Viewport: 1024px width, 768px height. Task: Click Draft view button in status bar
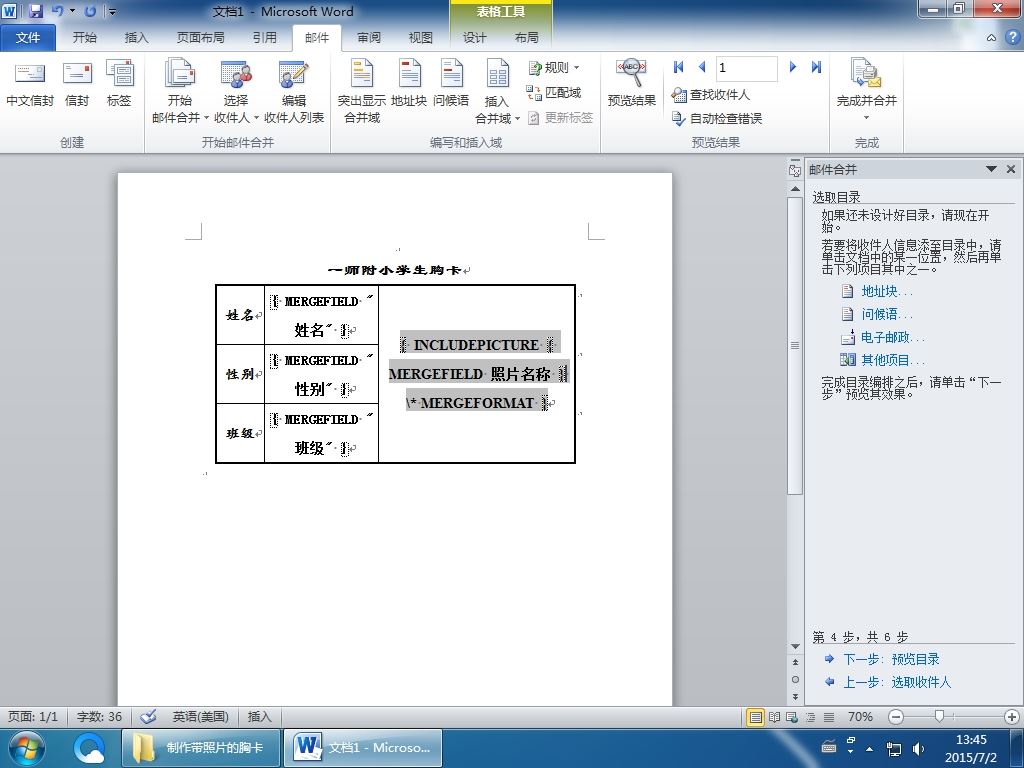[829, 717]
